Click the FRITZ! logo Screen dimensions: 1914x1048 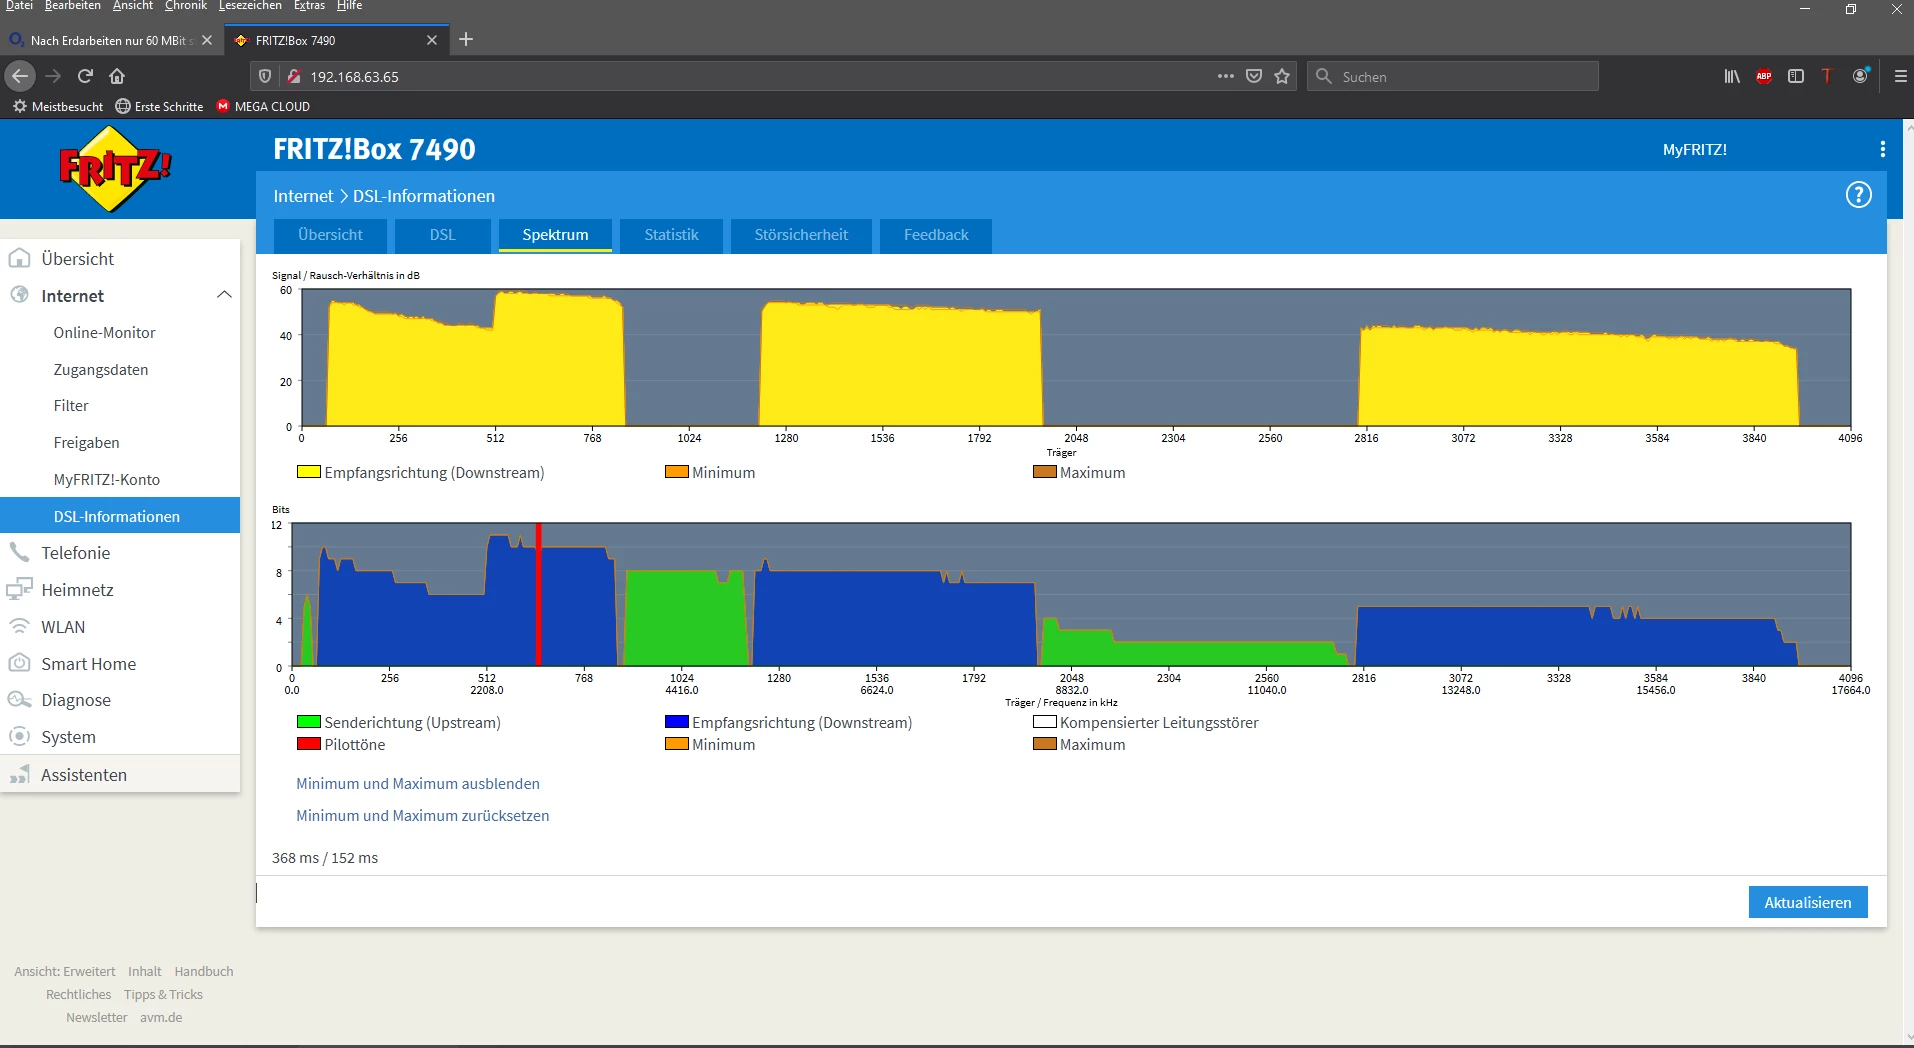115,169
